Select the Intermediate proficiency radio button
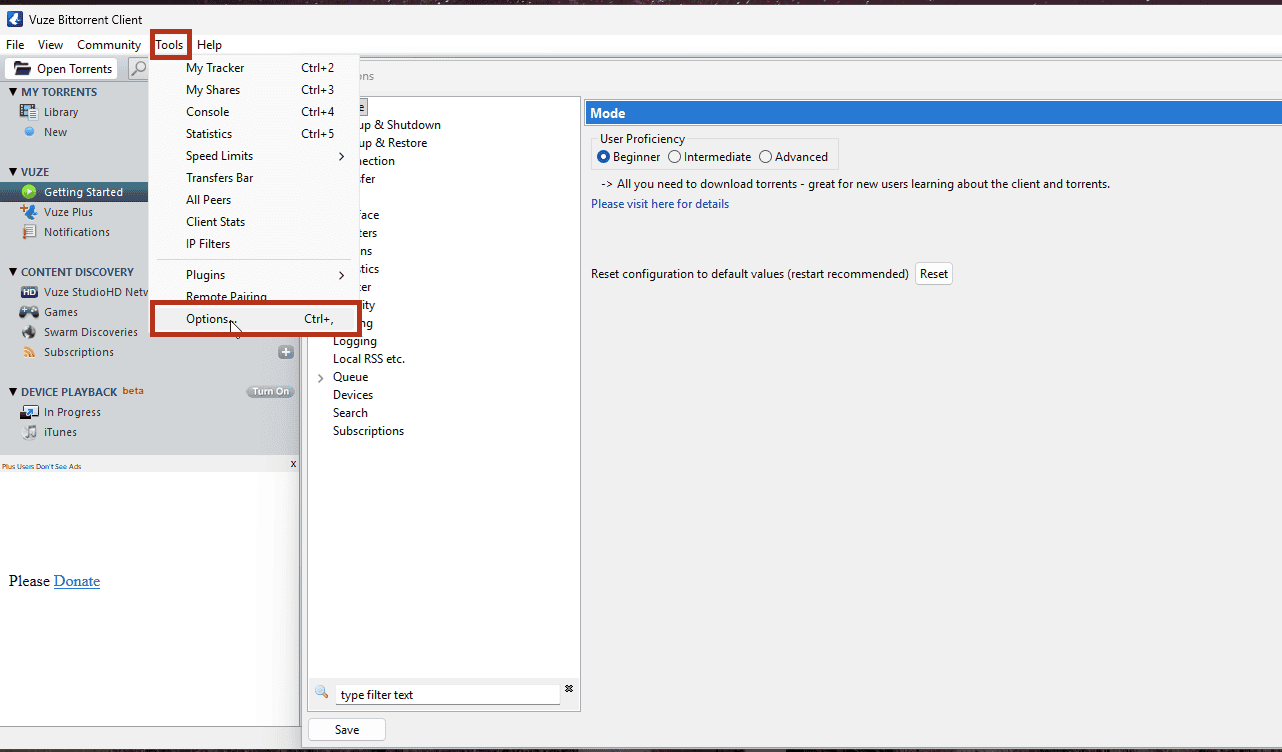The height and width of the screenshot is (752, 1282). (x=674, y=157)
